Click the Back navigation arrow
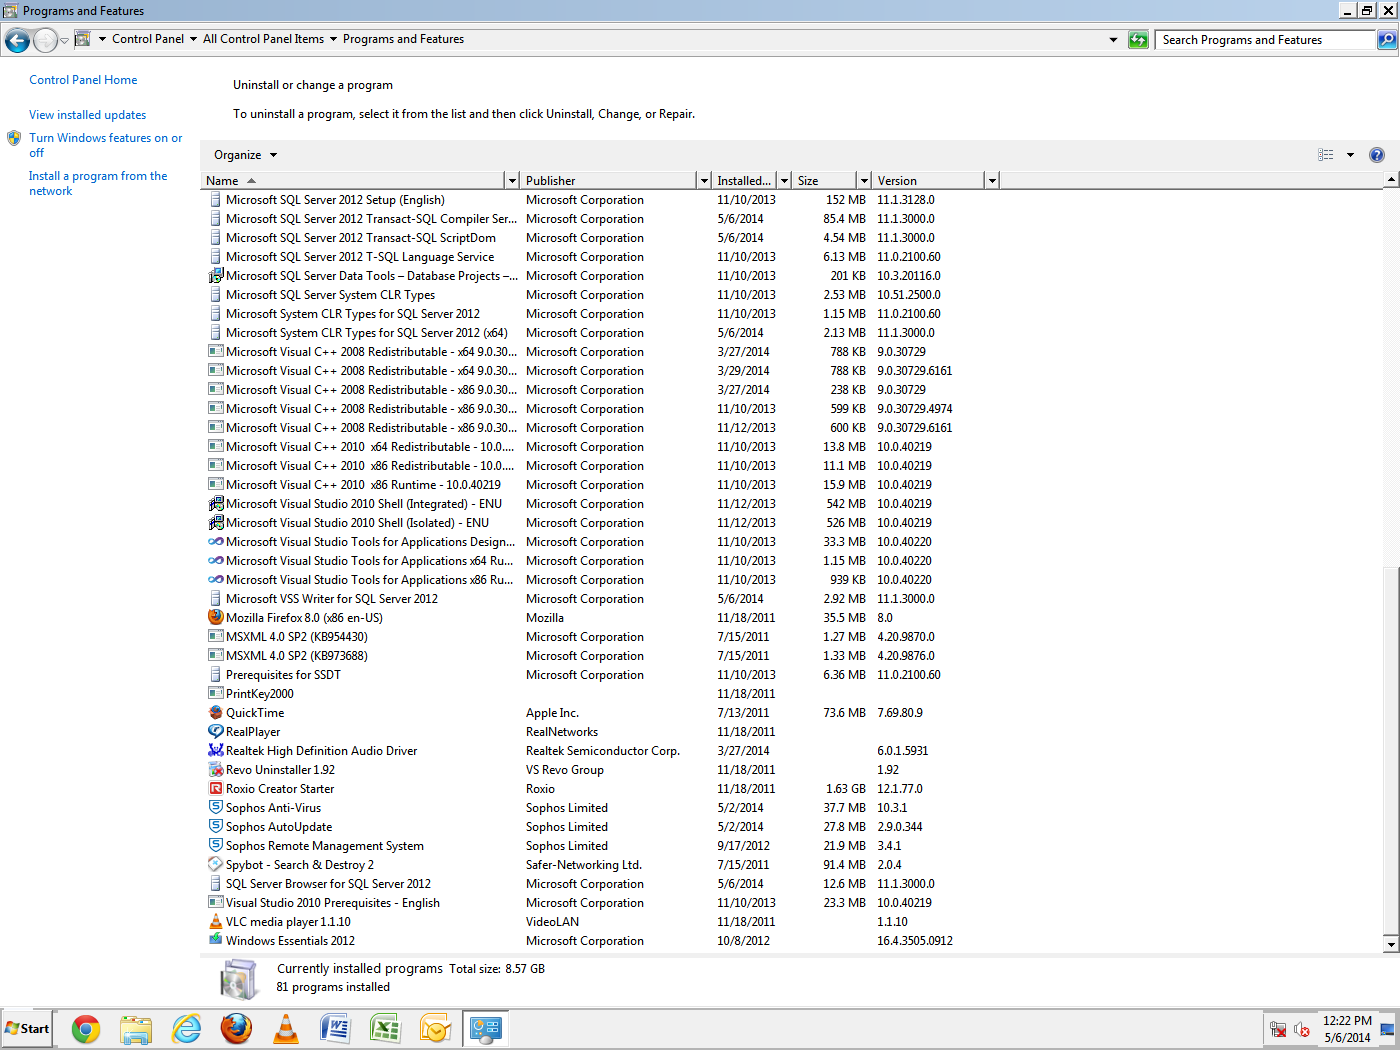 [x=17, y=40]
